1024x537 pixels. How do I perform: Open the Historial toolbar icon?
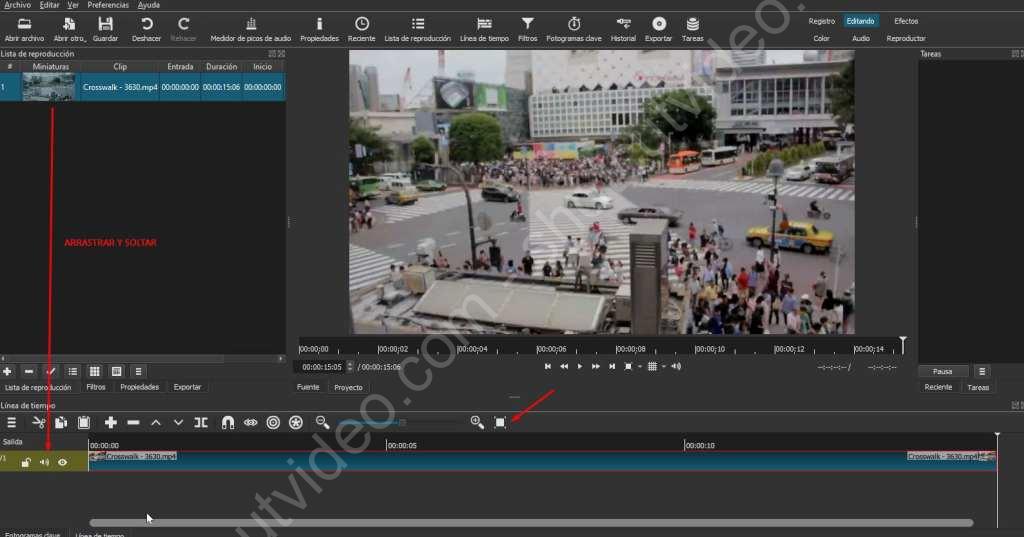coord(623,29)
